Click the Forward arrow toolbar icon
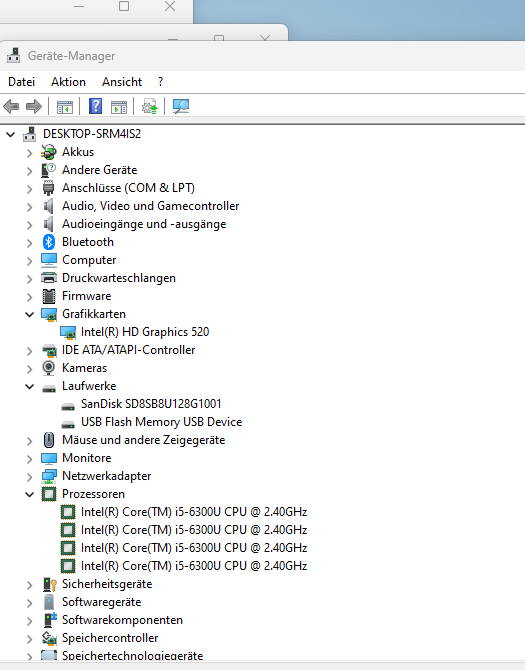Viewport: 525px width, 670px height. 34,106
